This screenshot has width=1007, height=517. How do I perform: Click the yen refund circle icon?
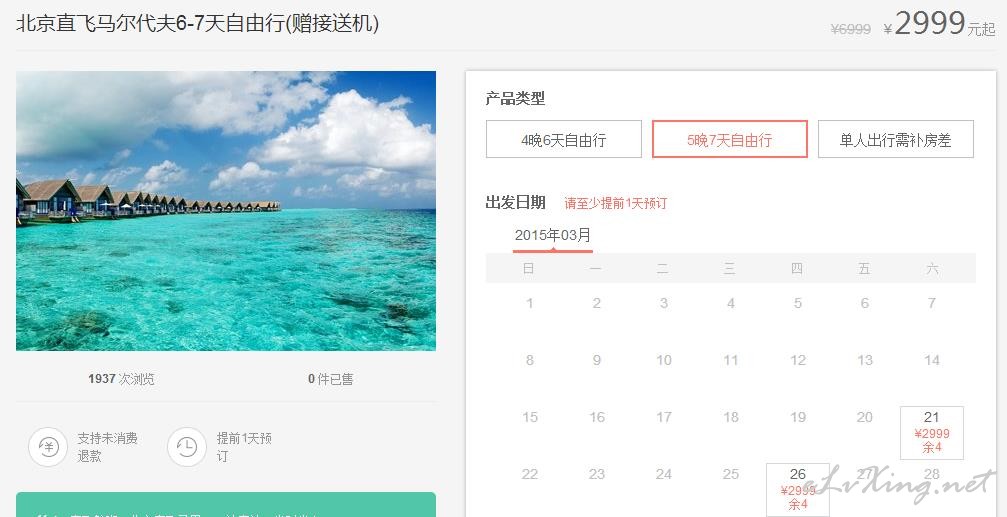coord(48,446)
